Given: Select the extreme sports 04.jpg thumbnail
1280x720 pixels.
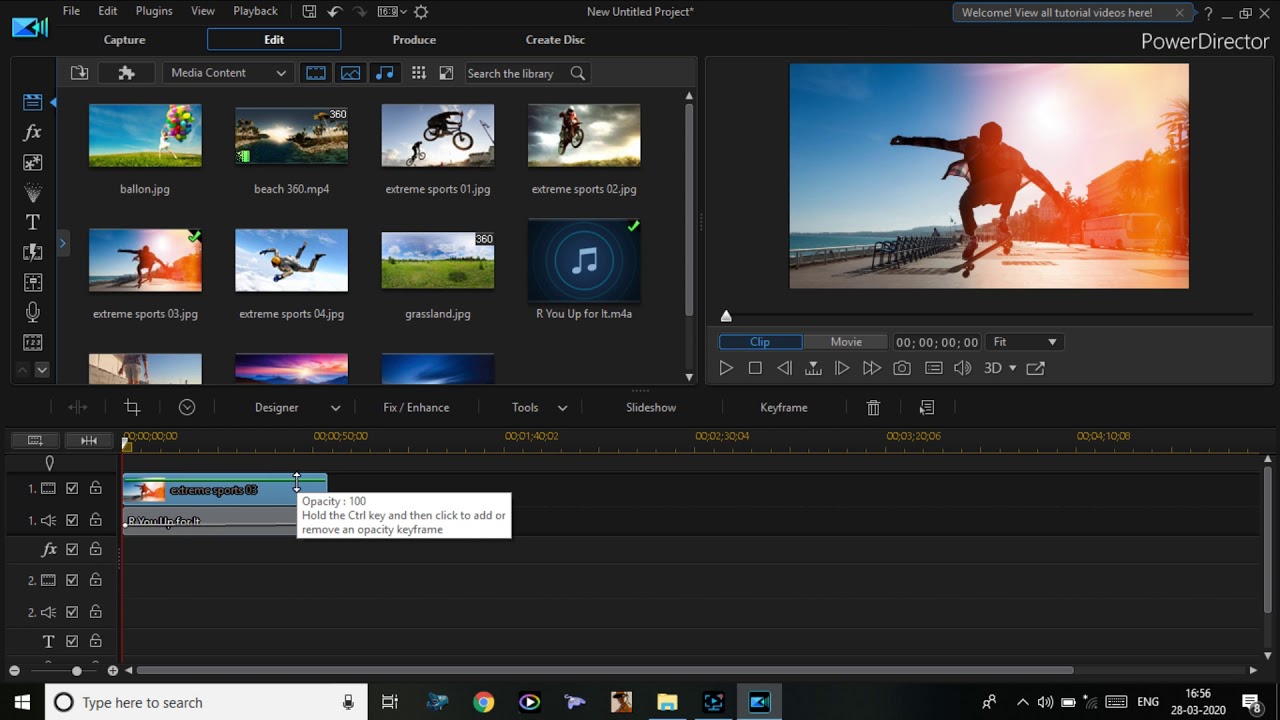Looking at the screenshot, I should (291, 260).
